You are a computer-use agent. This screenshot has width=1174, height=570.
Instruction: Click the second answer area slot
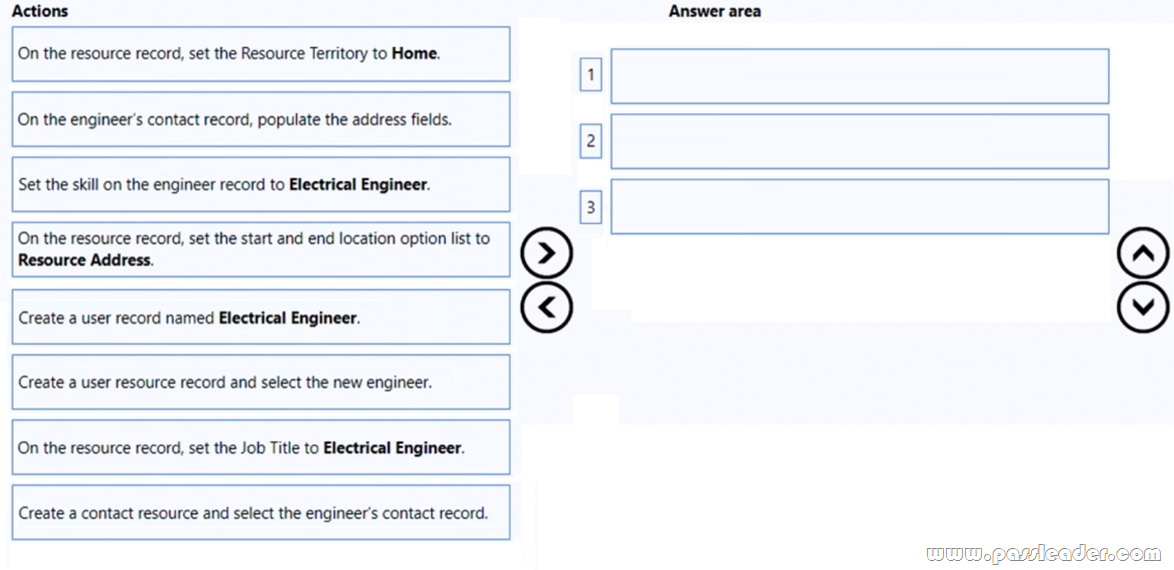(859, 141)
